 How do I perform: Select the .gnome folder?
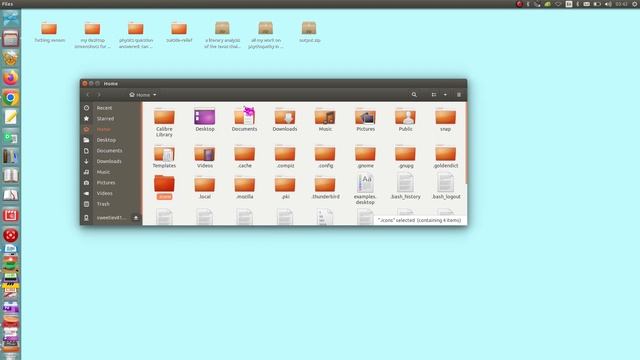tap(365, 156)
